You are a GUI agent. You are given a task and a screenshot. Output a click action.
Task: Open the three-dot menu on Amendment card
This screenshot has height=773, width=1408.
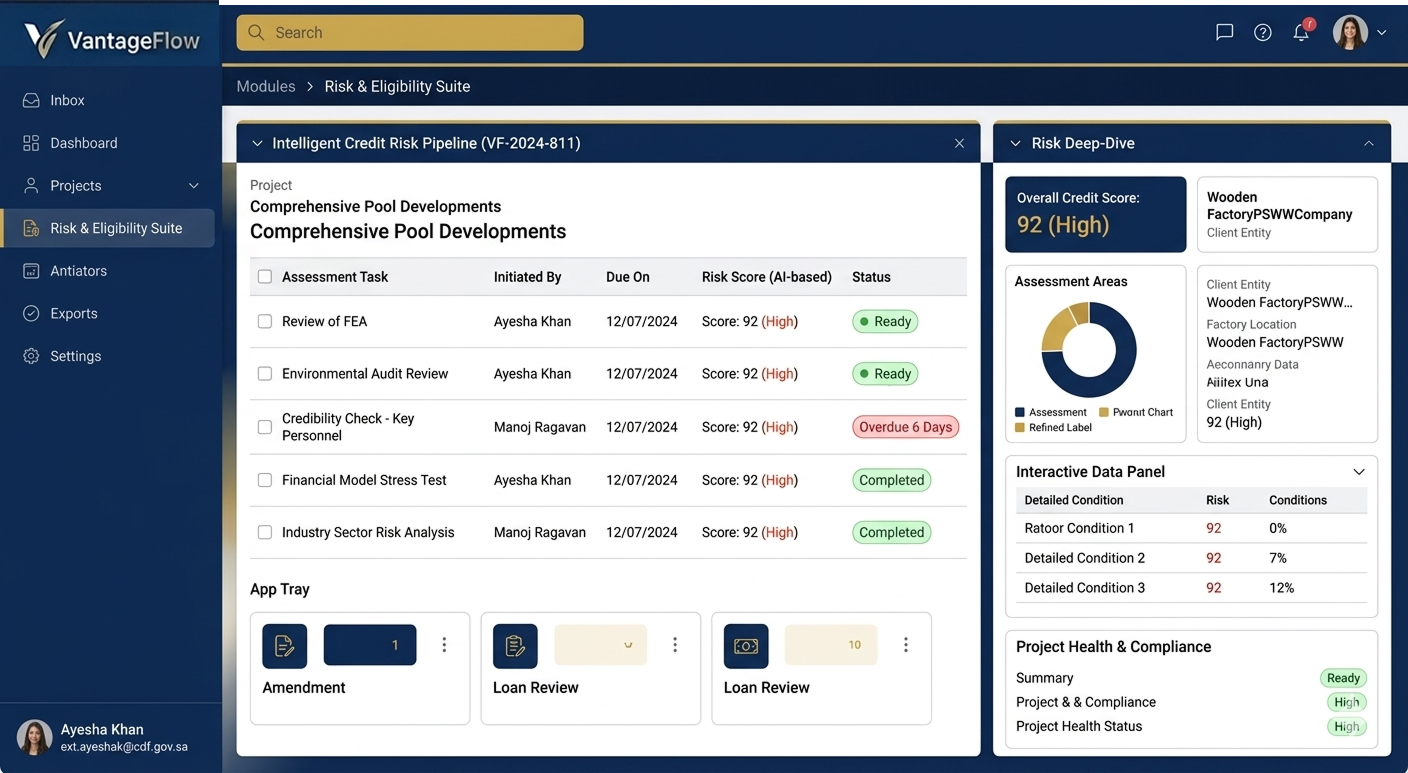coord(444,646)
